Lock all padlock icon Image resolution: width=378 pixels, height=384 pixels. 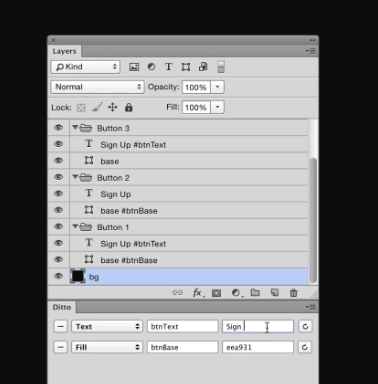tap(129, 107)
